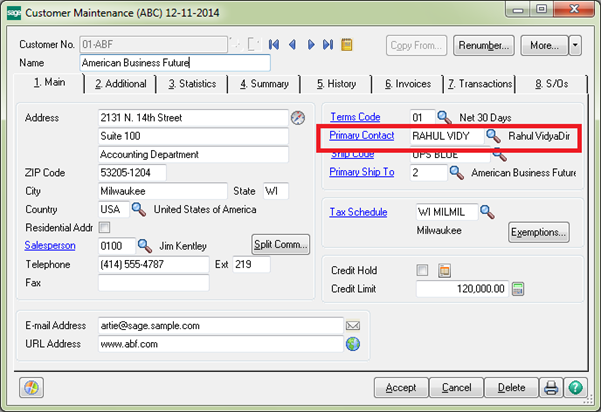Click the Tax Schedule field WI MILMIL
The height and width of the screenshot is (412, 601).
[447, 212]
